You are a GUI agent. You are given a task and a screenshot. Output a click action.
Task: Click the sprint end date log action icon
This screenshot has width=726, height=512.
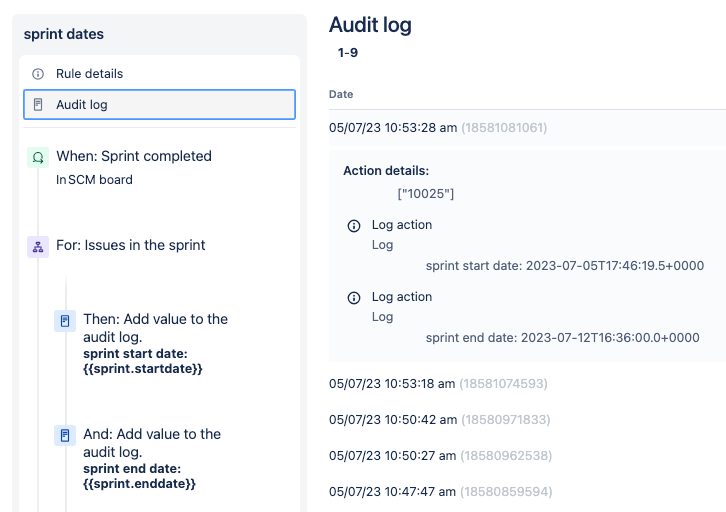(65, 436)
